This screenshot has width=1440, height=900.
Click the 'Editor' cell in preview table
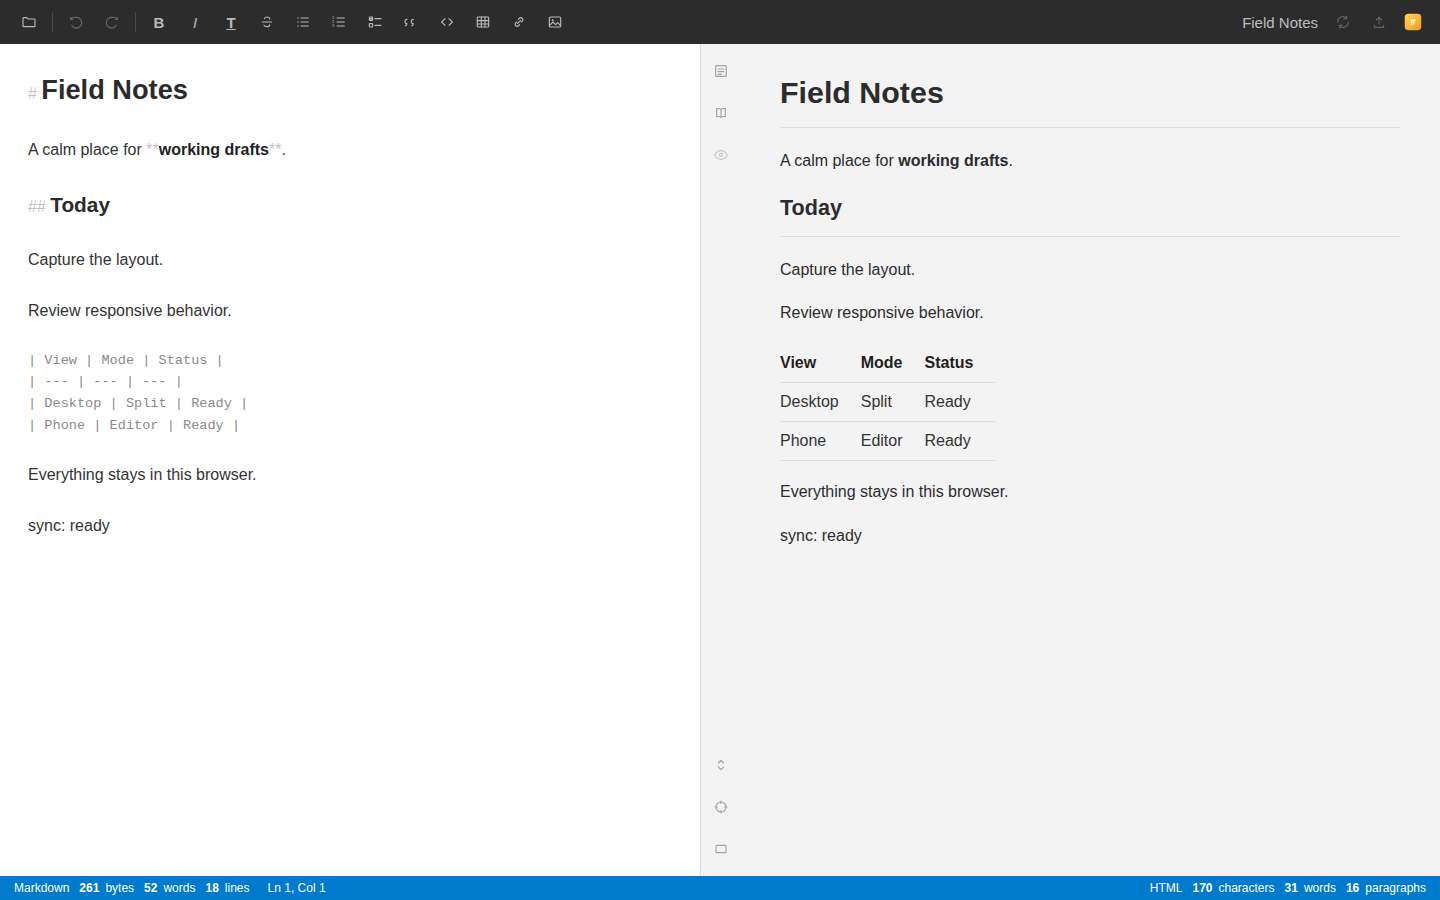(x=881, y=441)
